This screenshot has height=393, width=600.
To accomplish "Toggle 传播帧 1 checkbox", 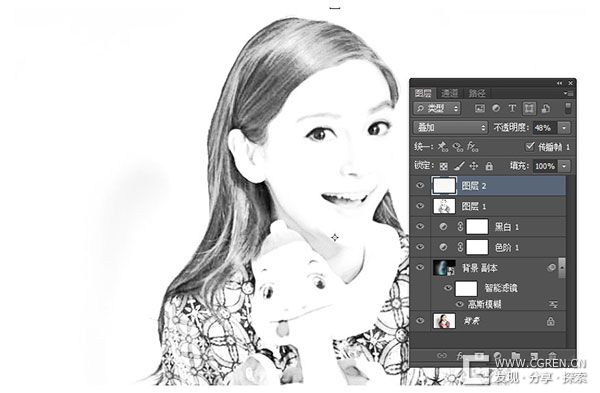I will [530, 146].
